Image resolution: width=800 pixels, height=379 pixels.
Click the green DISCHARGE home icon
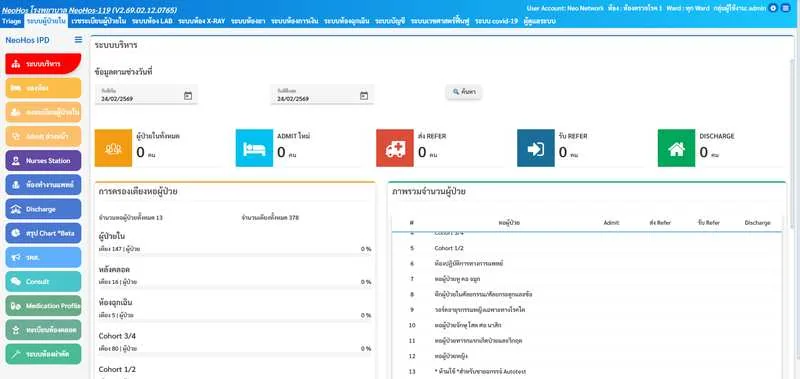677,148
